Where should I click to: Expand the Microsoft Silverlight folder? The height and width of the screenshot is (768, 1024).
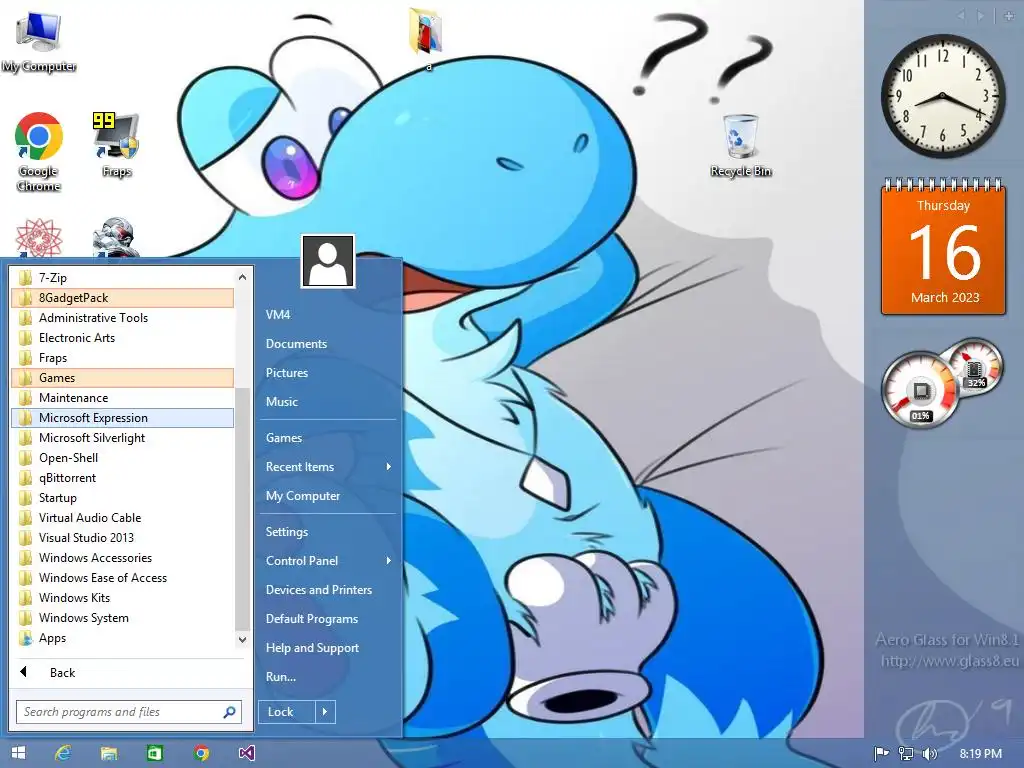tap(122, 438)
